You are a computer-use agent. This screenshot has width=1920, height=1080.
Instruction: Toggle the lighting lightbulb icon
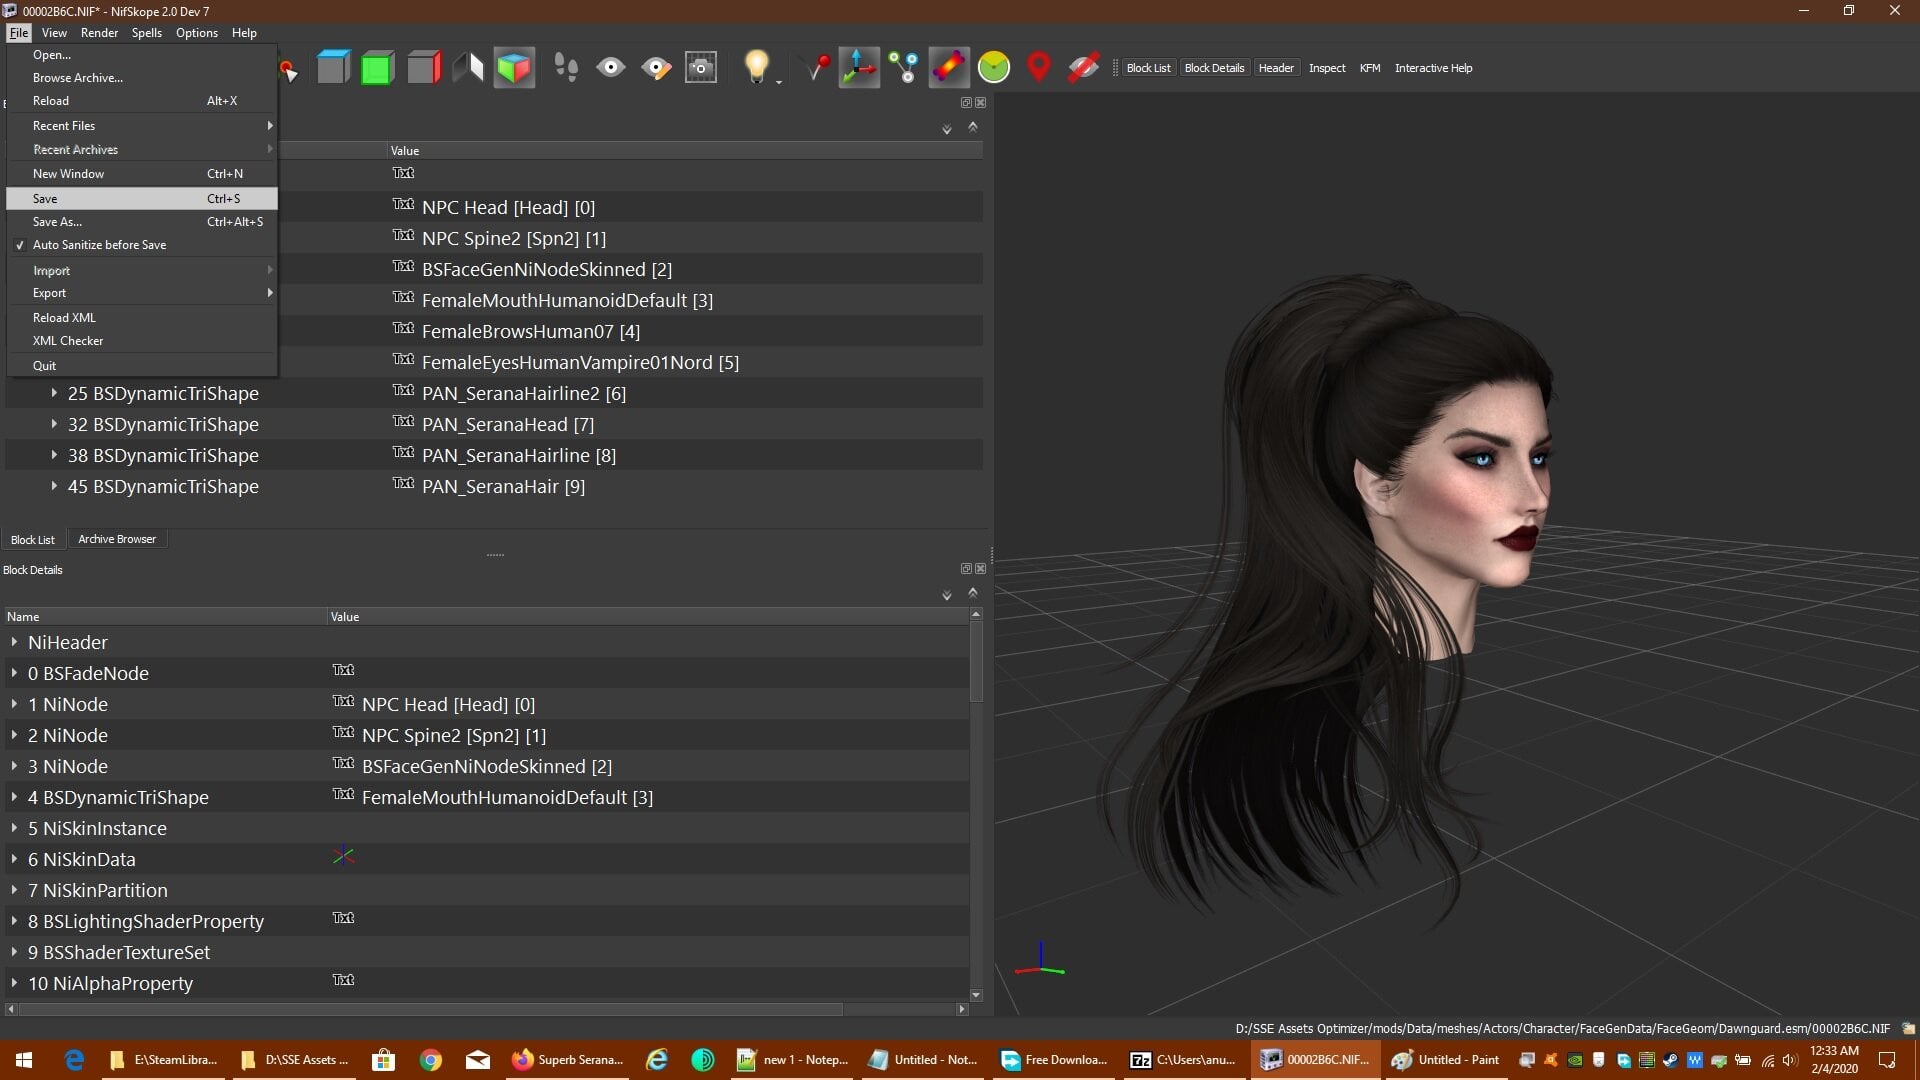click(757, 68)
